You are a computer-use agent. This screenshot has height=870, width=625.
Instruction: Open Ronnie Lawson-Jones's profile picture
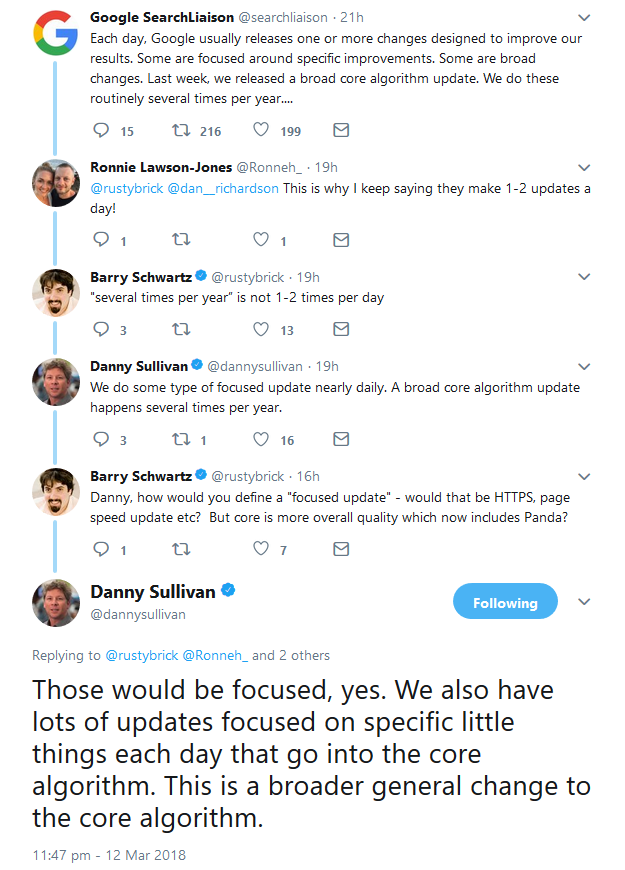tap(55, 183)
